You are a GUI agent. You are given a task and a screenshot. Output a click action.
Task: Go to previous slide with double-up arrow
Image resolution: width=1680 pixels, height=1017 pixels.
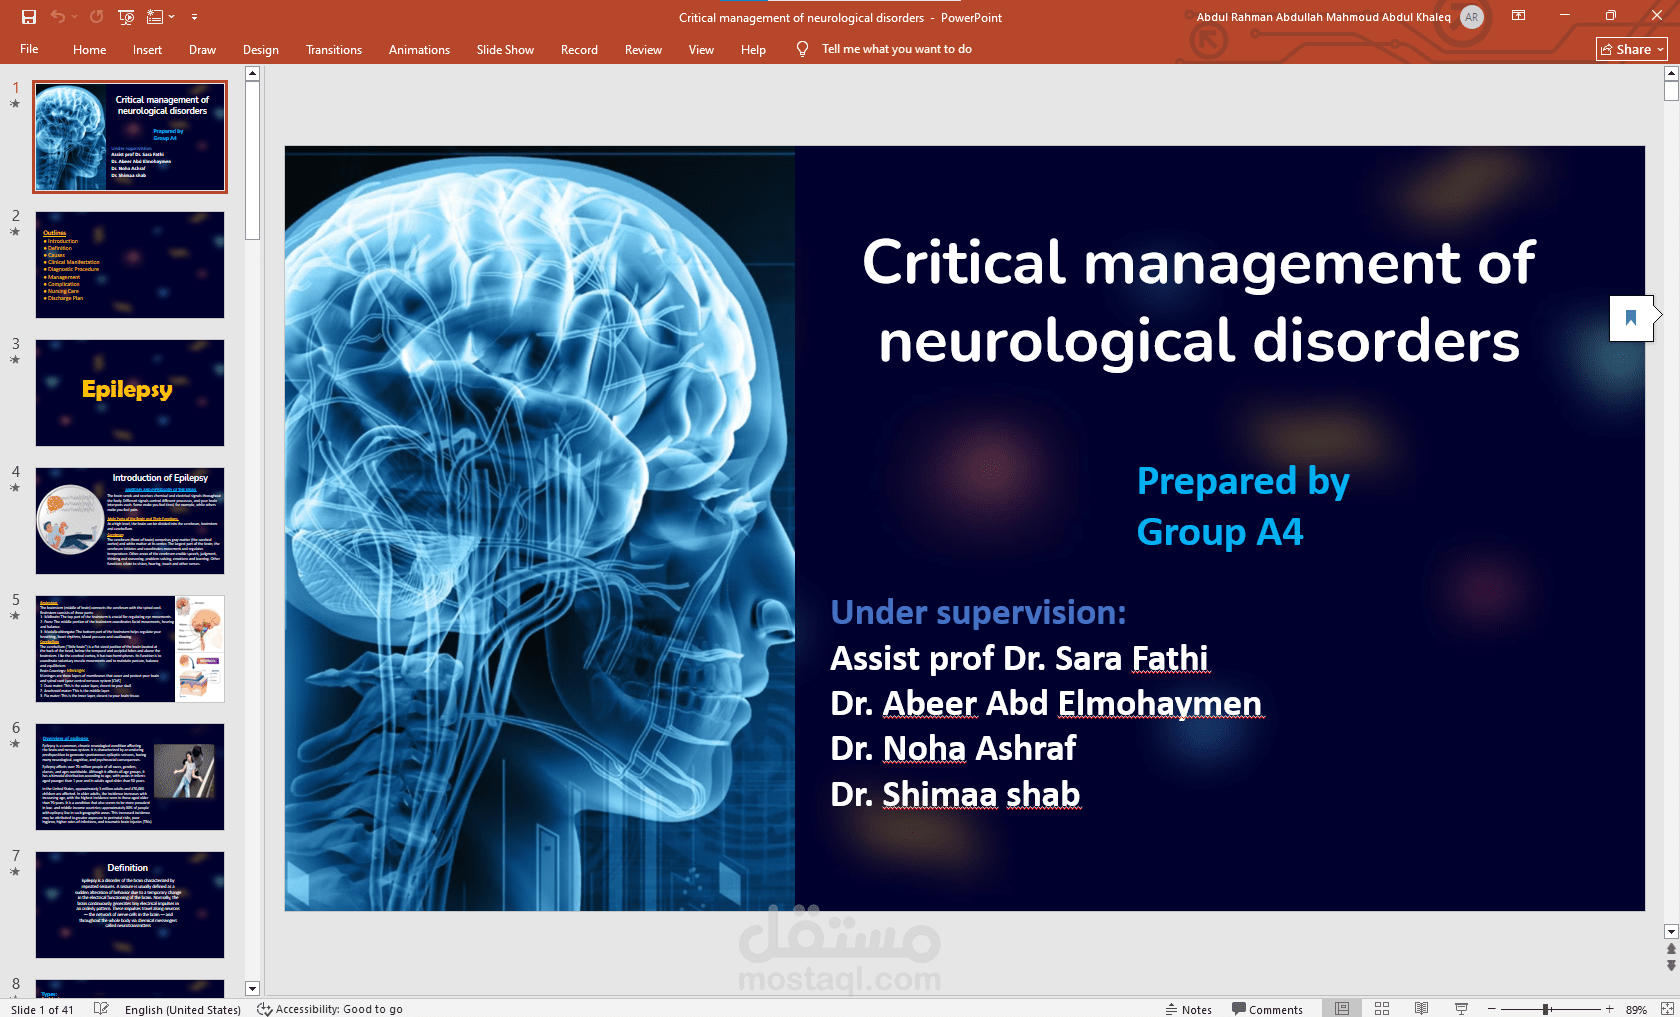point(1671,950)
